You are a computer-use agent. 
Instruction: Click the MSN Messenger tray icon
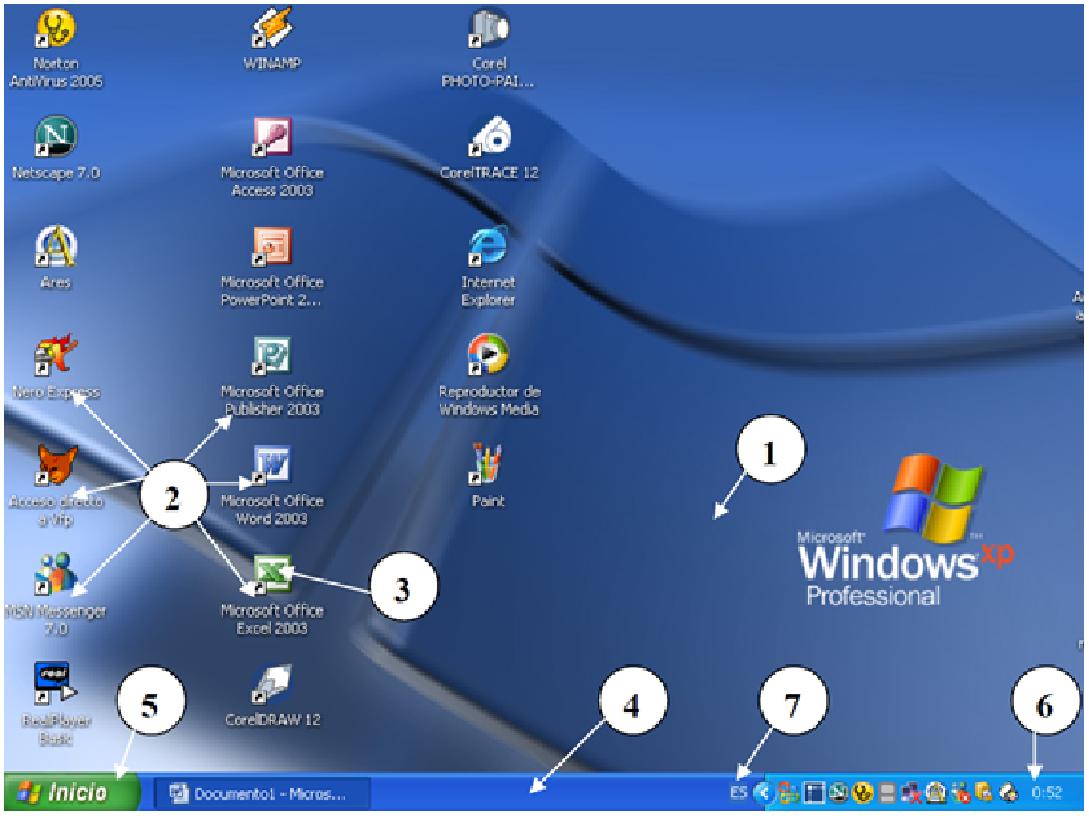click(x=961, y=792)
